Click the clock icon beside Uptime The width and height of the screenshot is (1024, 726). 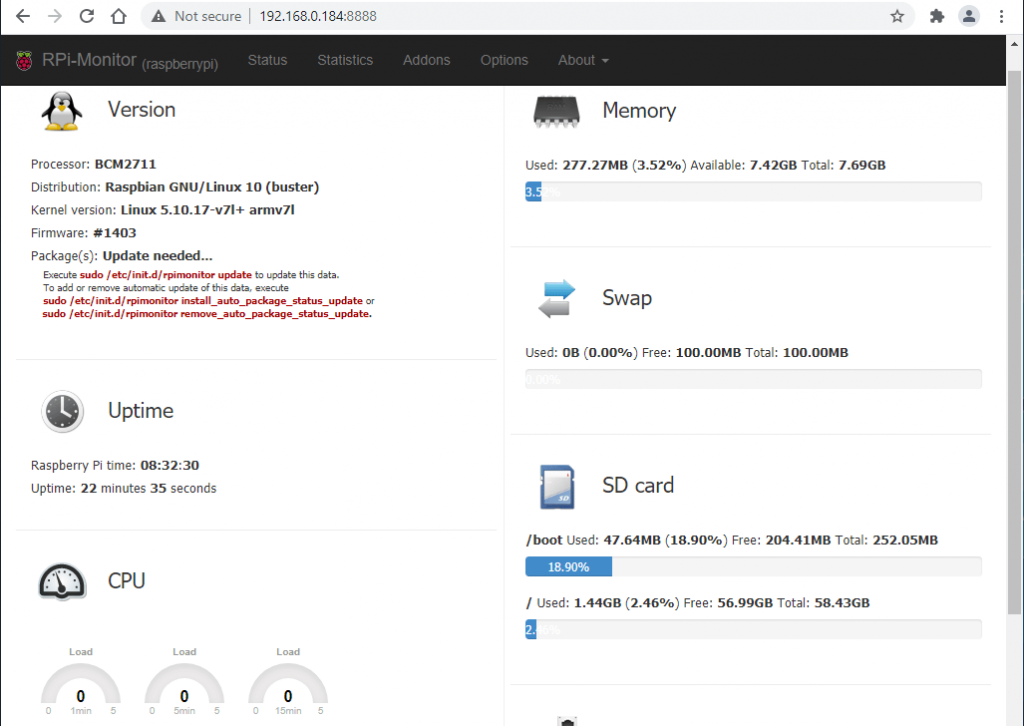[62, 411]
